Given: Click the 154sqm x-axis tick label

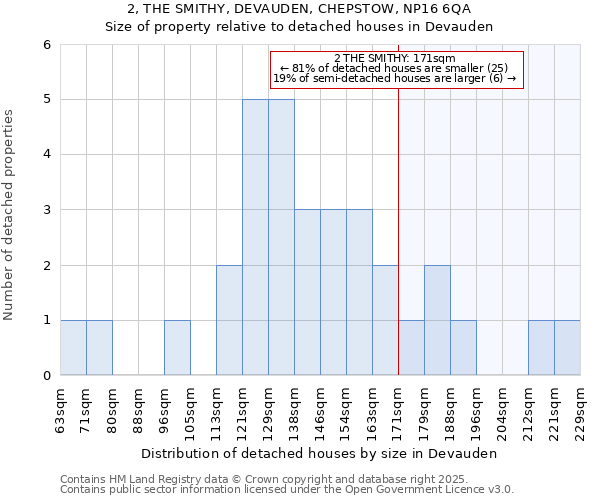Looking at the screenshot, I should tap(346, 415).
